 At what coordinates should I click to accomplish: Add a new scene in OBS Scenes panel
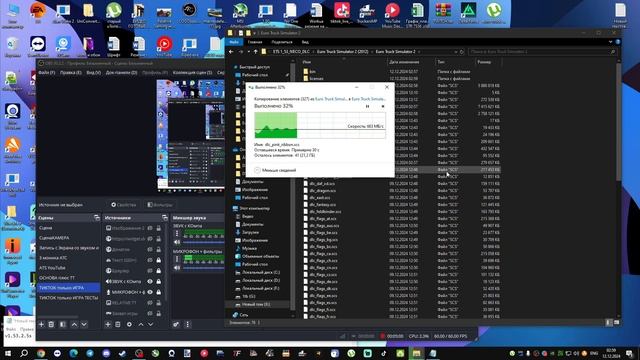click(x=41, y=324)
